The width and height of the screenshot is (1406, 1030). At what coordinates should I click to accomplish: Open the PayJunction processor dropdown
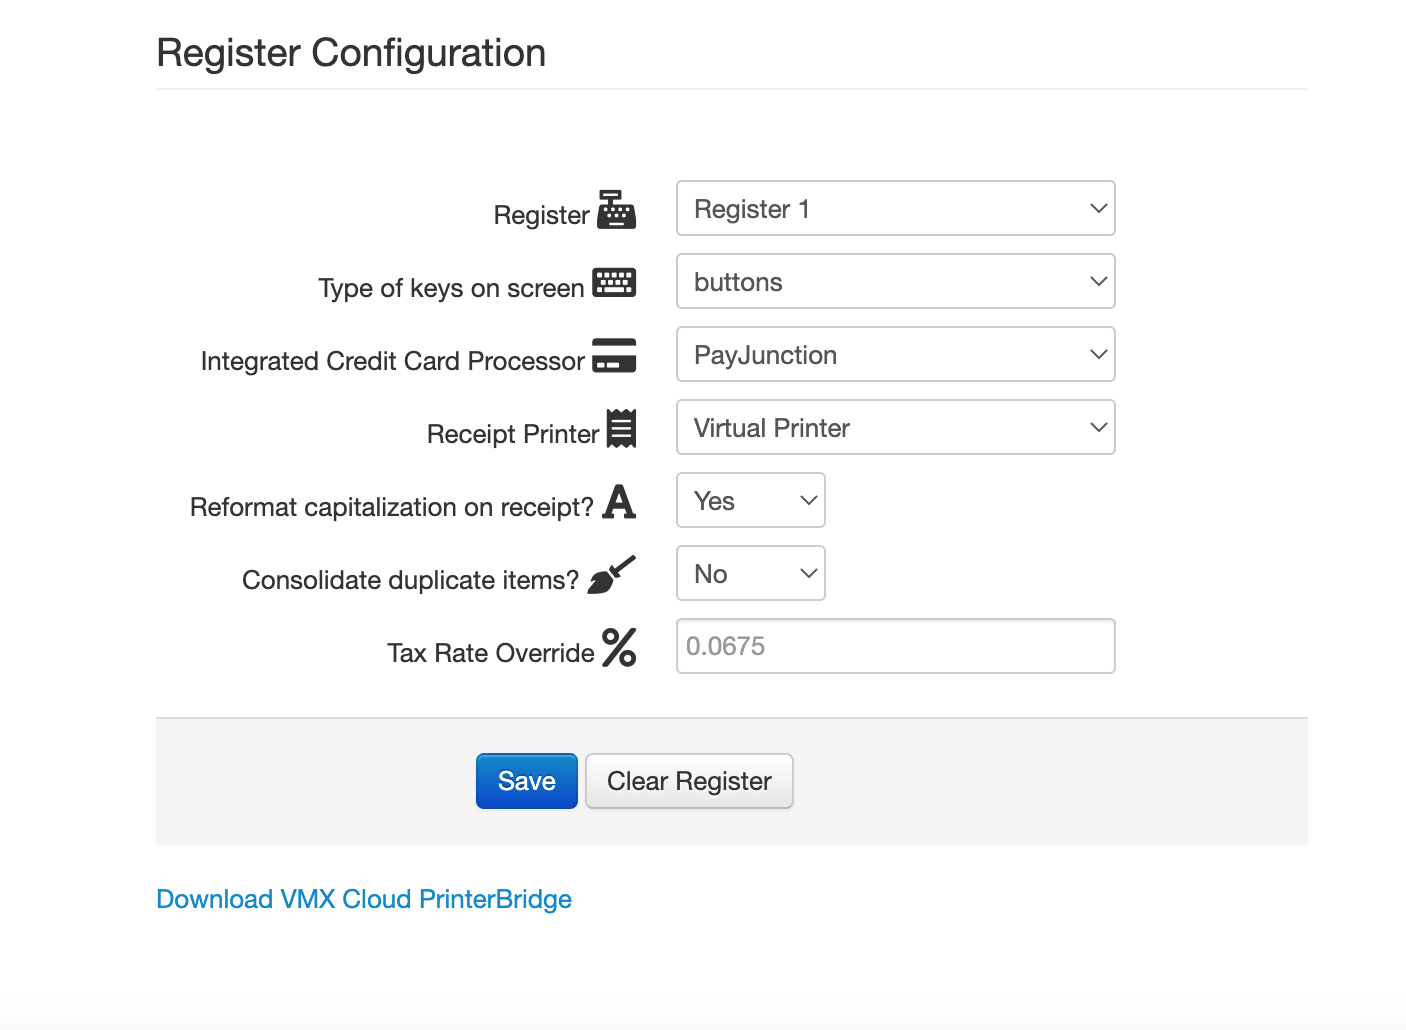[895, 355]
